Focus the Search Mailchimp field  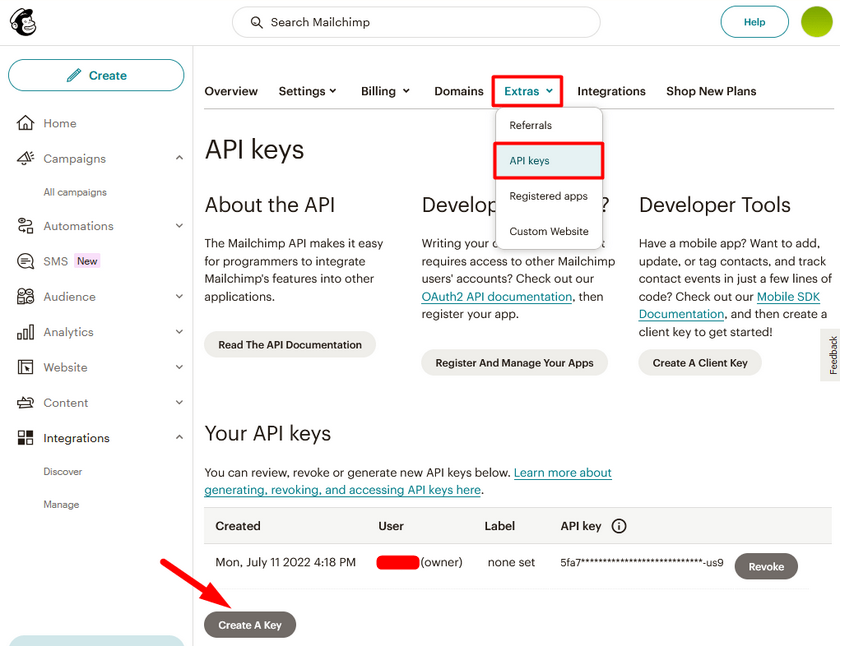[x=416, y=22]
